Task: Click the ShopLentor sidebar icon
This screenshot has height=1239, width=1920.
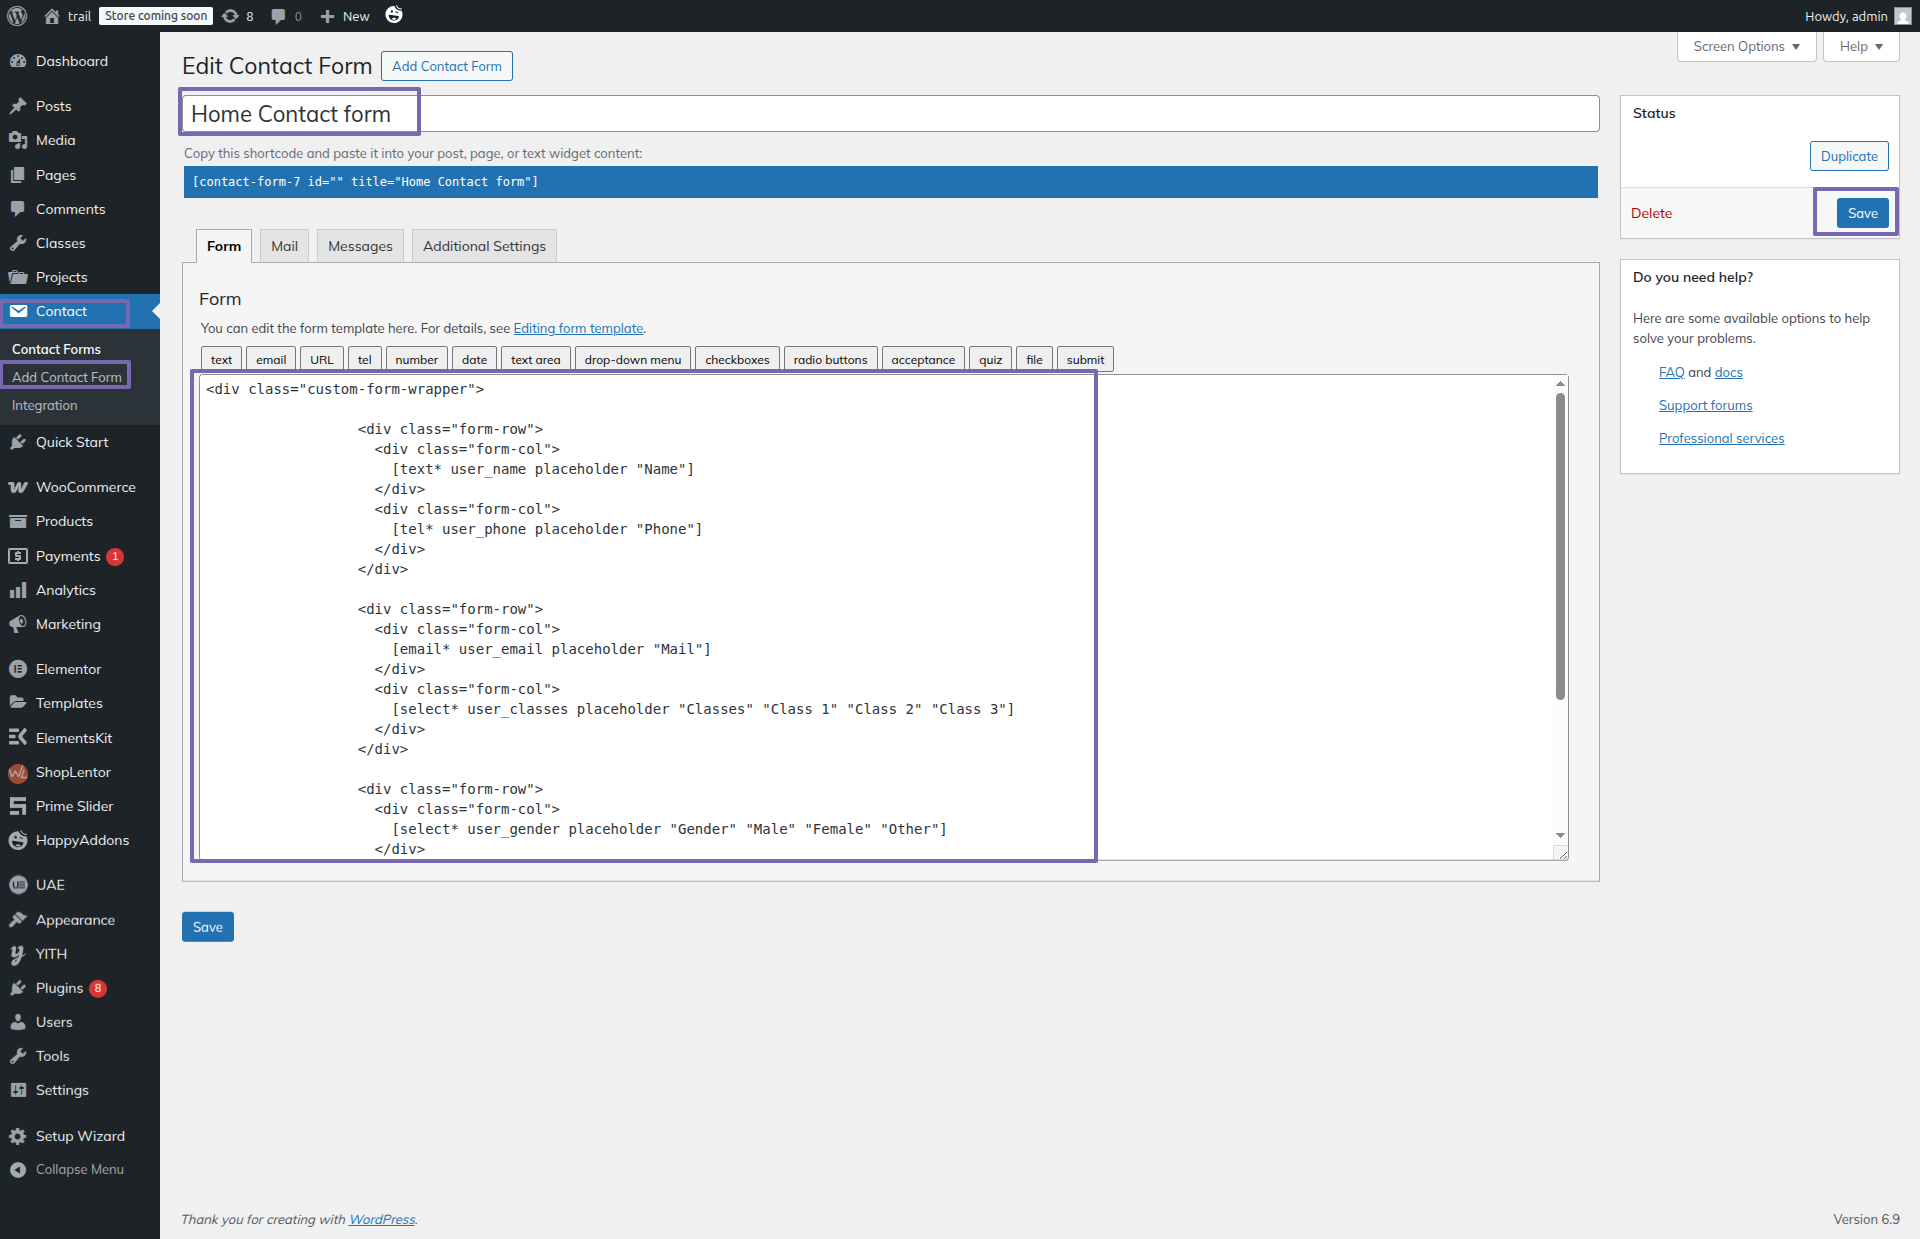Action: [18, 773]
